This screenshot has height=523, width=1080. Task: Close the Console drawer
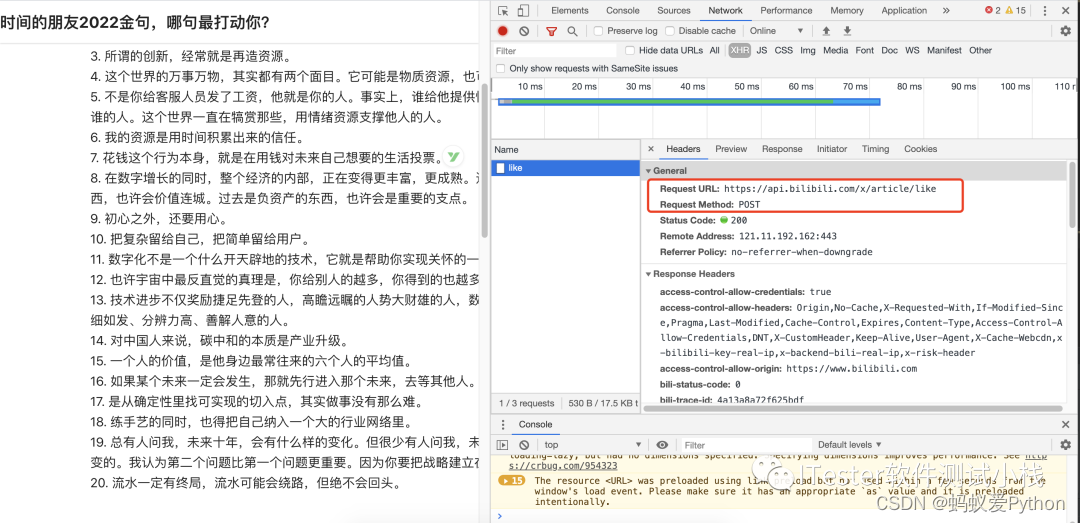[x=1066, y=425]
